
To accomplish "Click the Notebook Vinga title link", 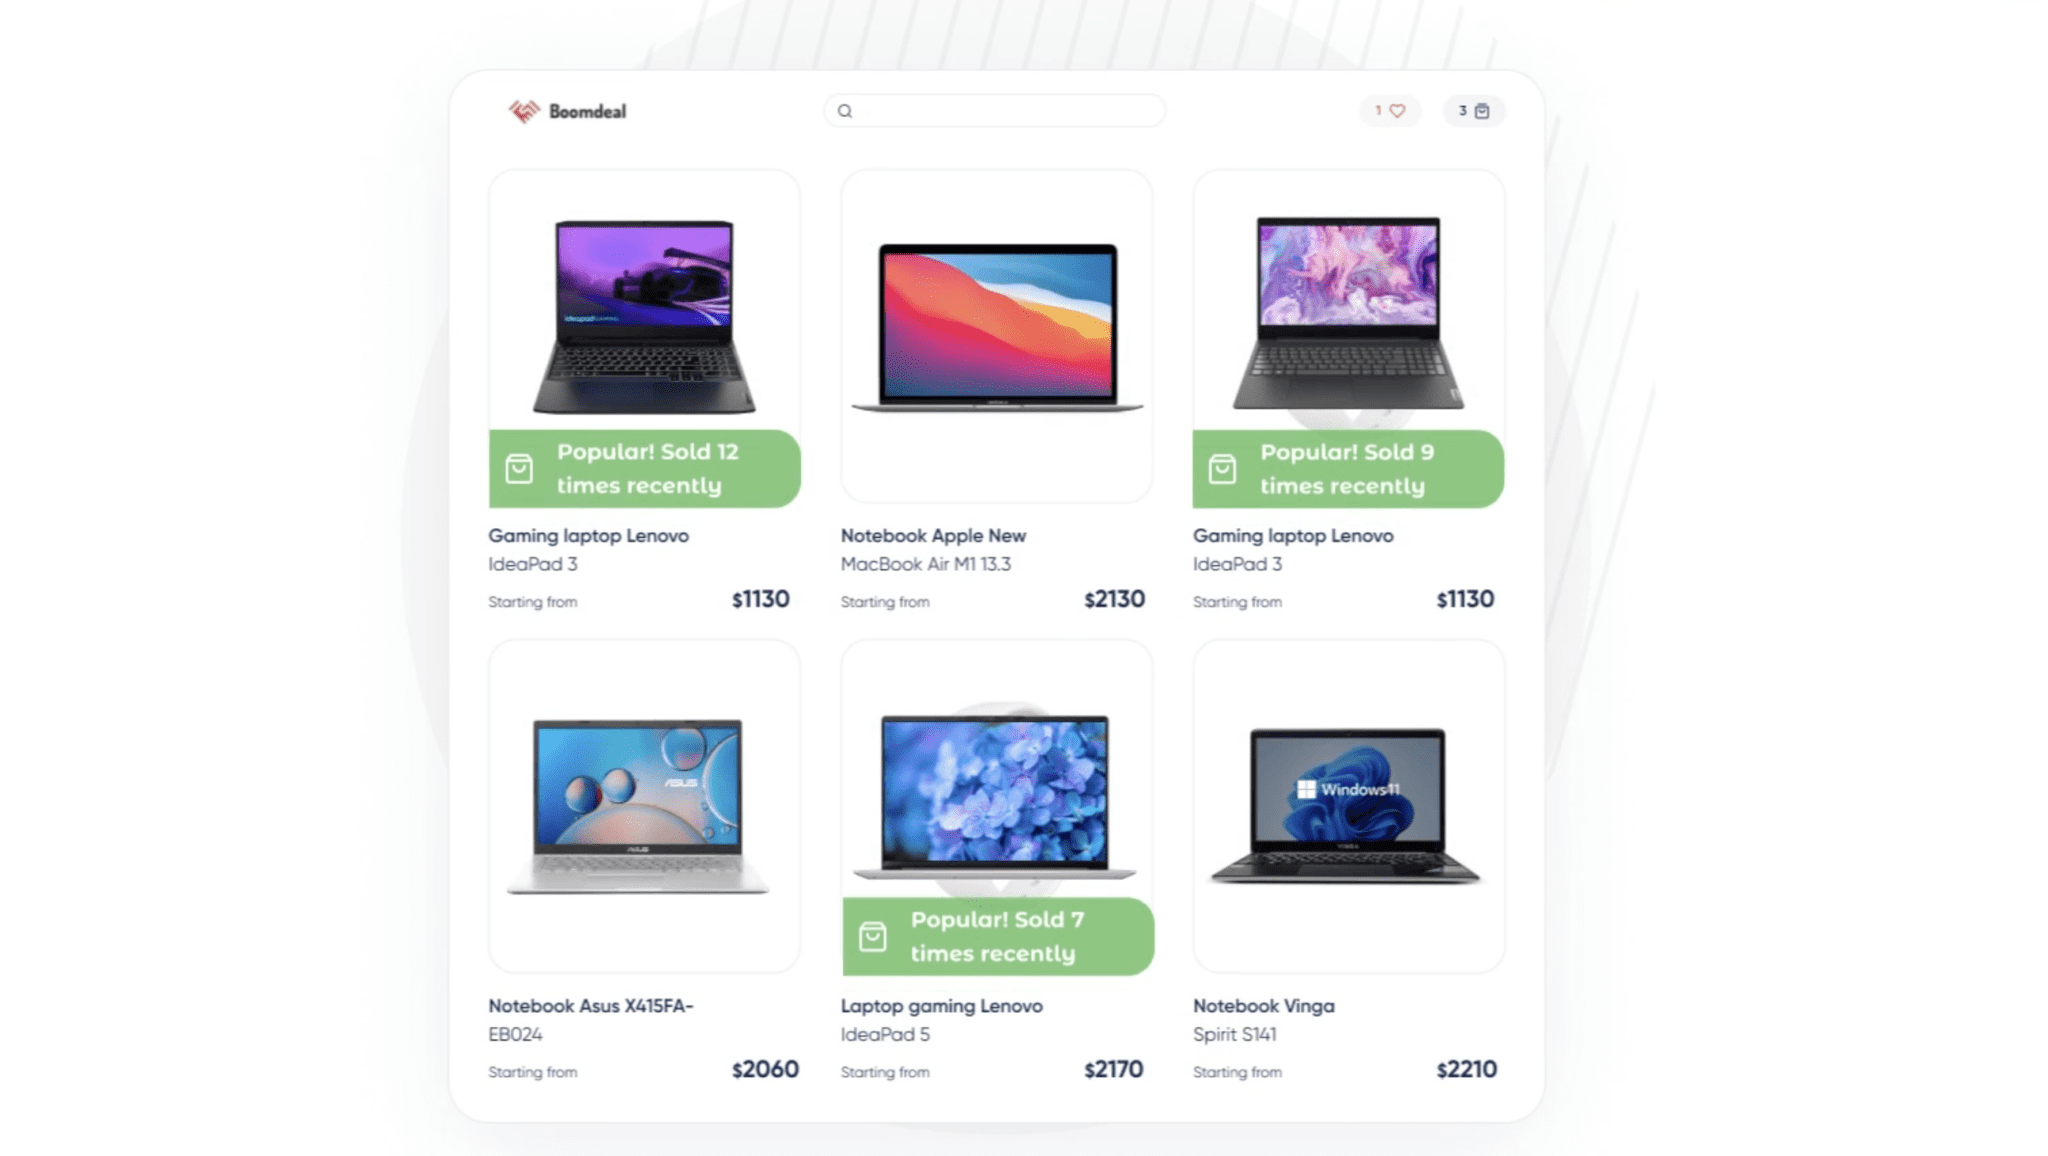I will click(1263, 1005).
